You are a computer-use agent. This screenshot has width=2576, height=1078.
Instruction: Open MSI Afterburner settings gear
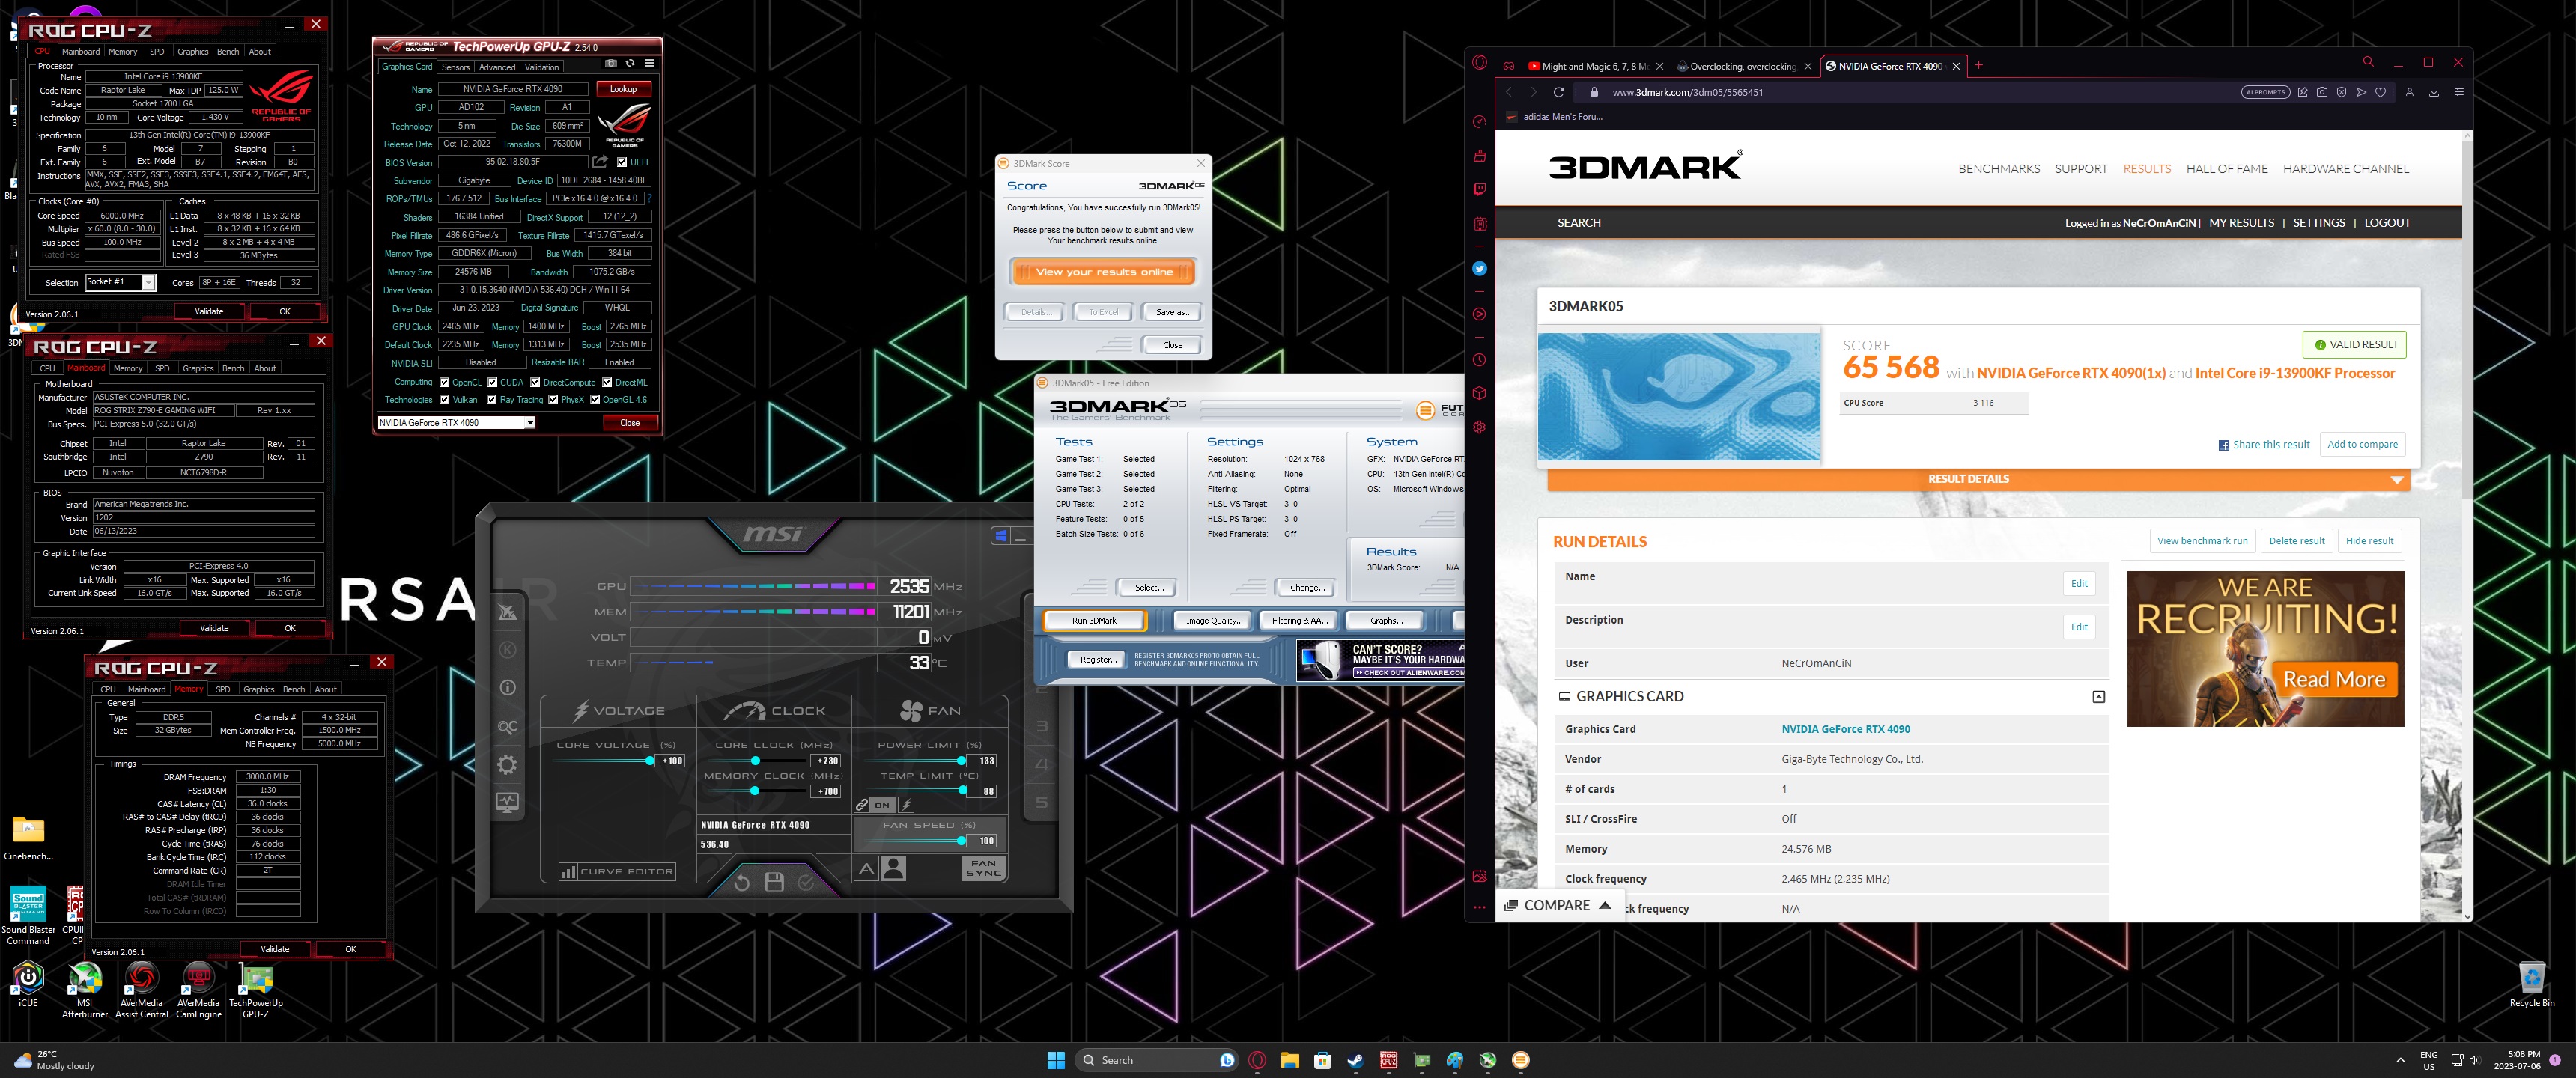tap(507, 765)
